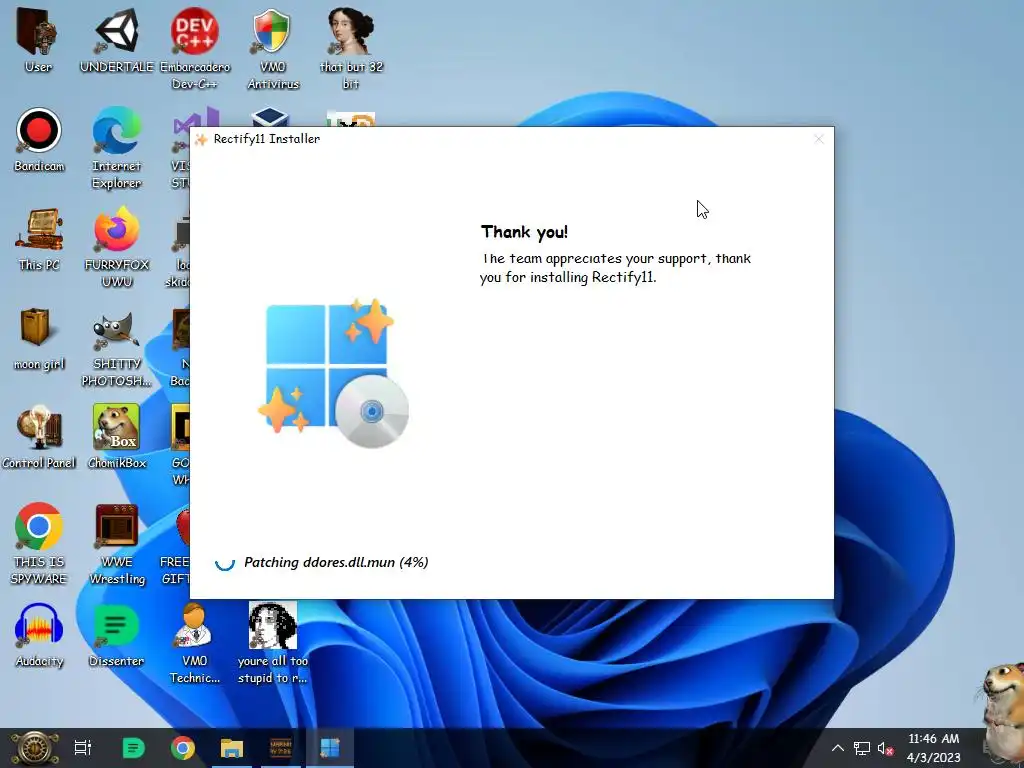Launch the Bandicam desktop shortcut

[x=39, y=140]
